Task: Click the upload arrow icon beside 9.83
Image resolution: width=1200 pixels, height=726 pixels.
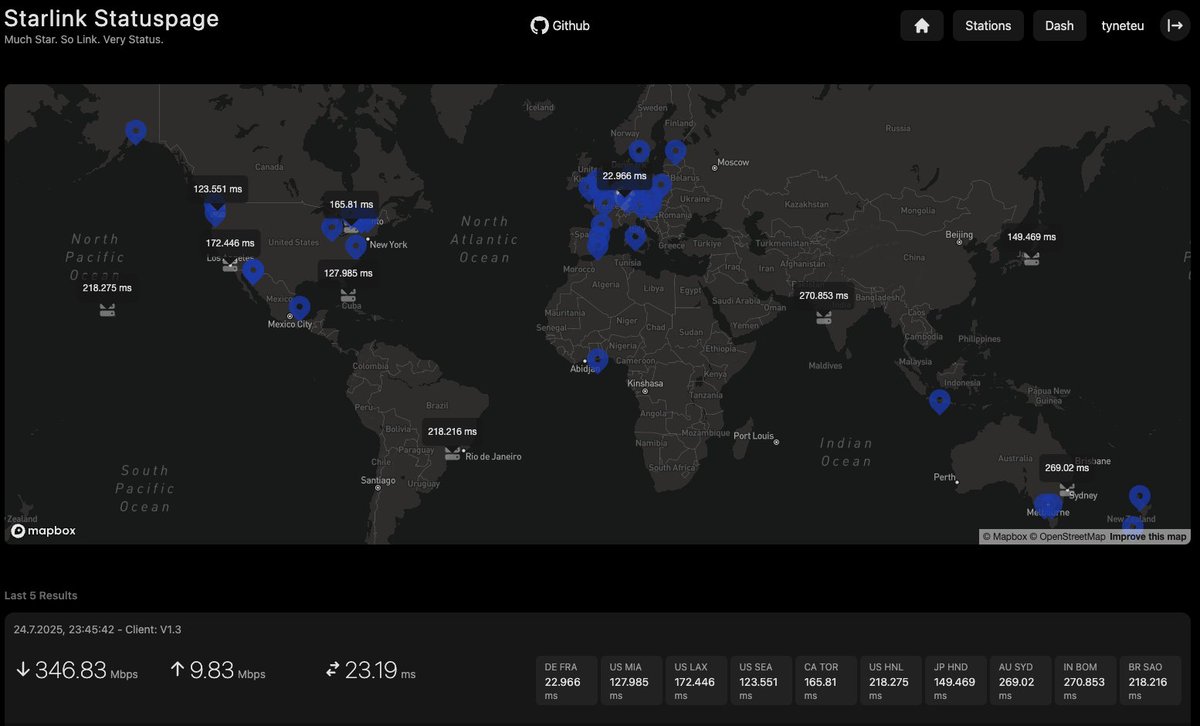Action: pos(177,670)
